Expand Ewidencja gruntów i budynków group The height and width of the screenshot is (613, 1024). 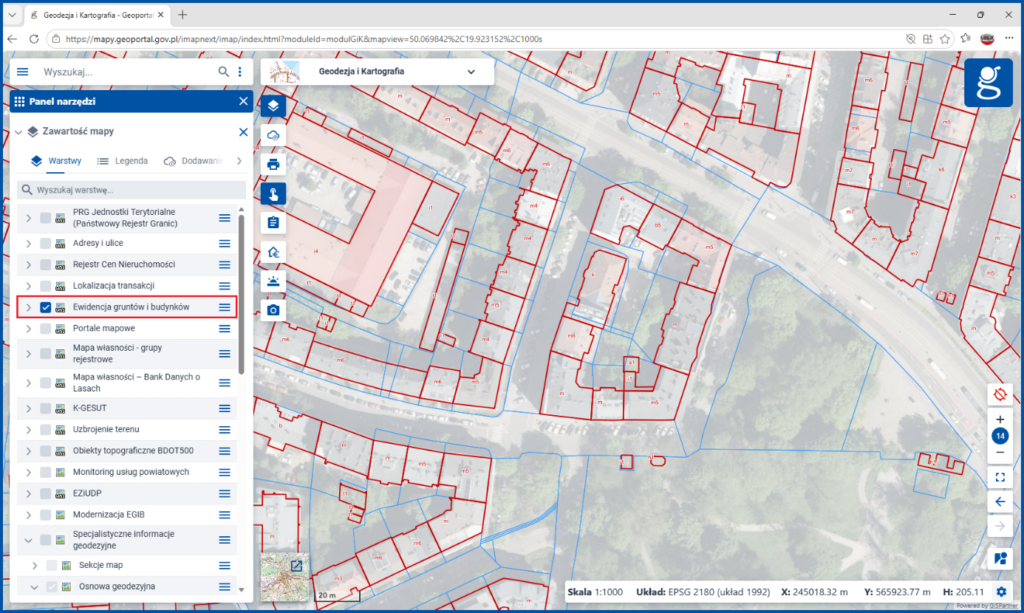coord(29,307)
